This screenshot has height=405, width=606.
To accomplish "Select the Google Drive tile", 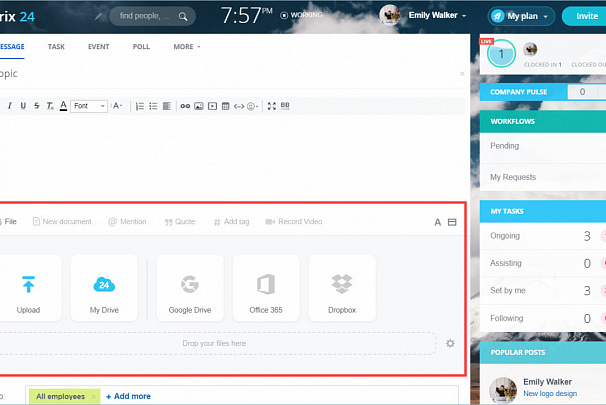I will tap(190, 288).
